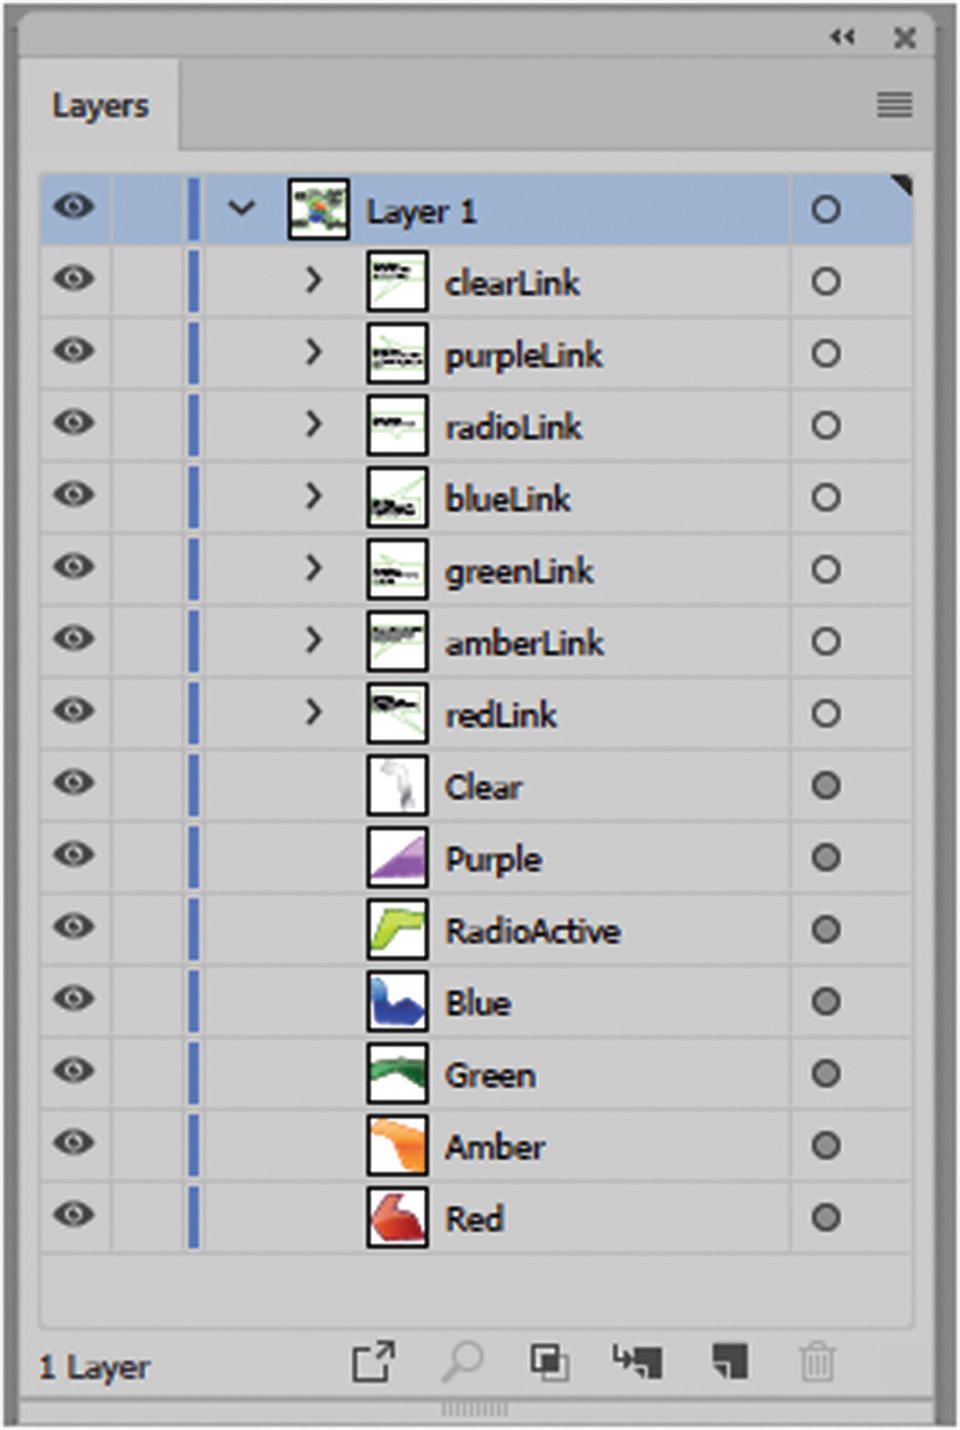Expand the blueLink group
Viewport: 960px width, 1430px height.
(313, 497)
